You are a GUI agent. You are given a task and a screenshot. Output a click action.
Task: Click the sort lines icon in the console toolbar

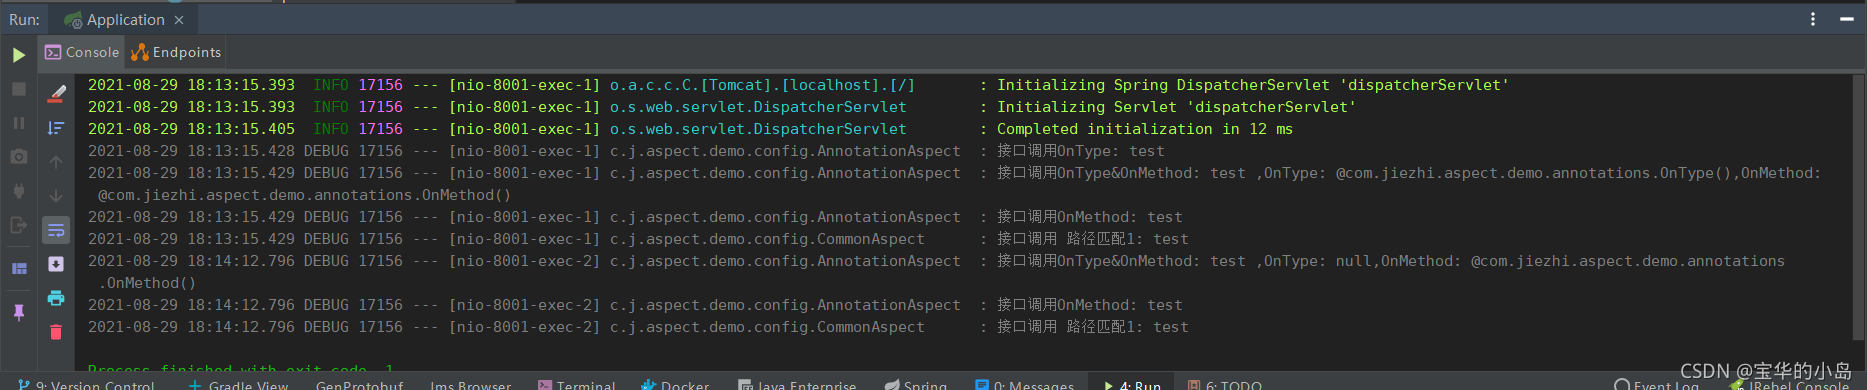coord(56,128)
